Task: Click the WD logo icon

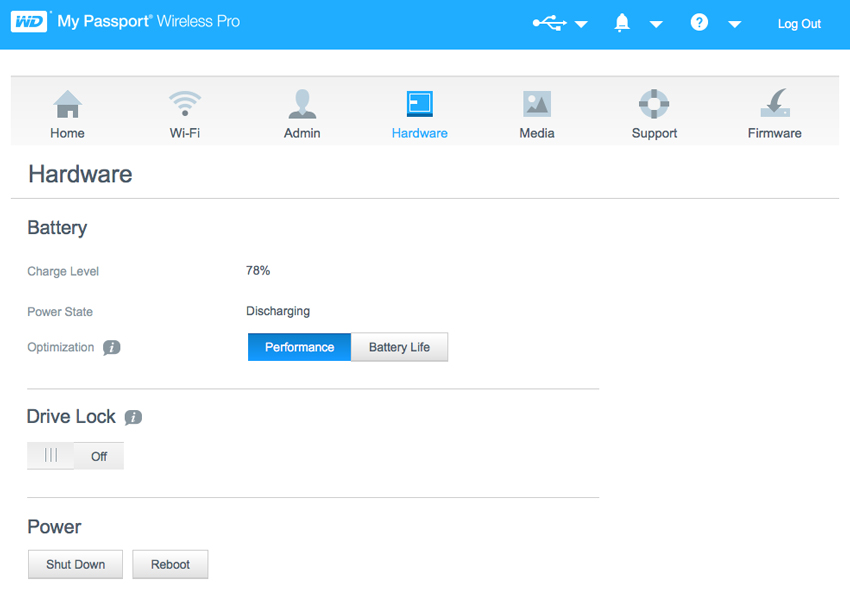Action: (x=29, y=22)
